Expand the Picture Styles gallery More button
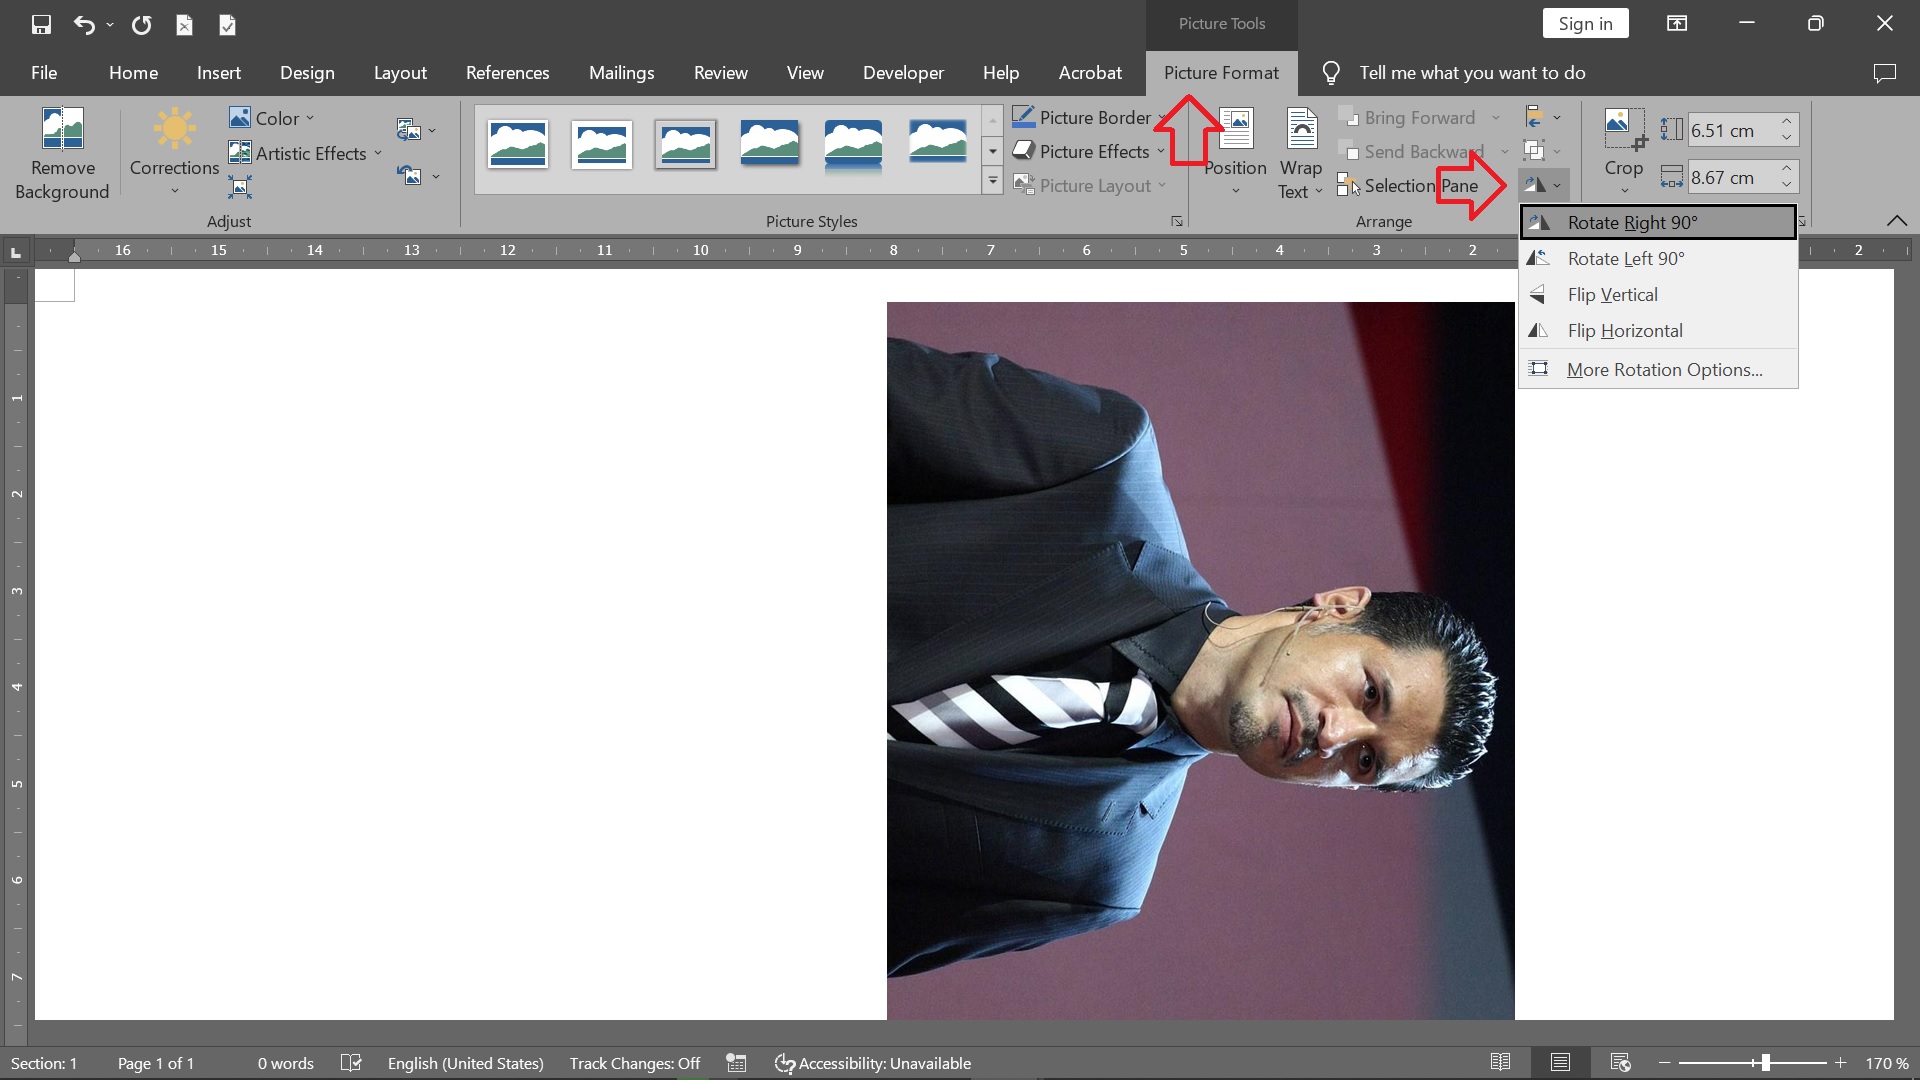Screen dimensions: 1920x1080 point(992,182)
